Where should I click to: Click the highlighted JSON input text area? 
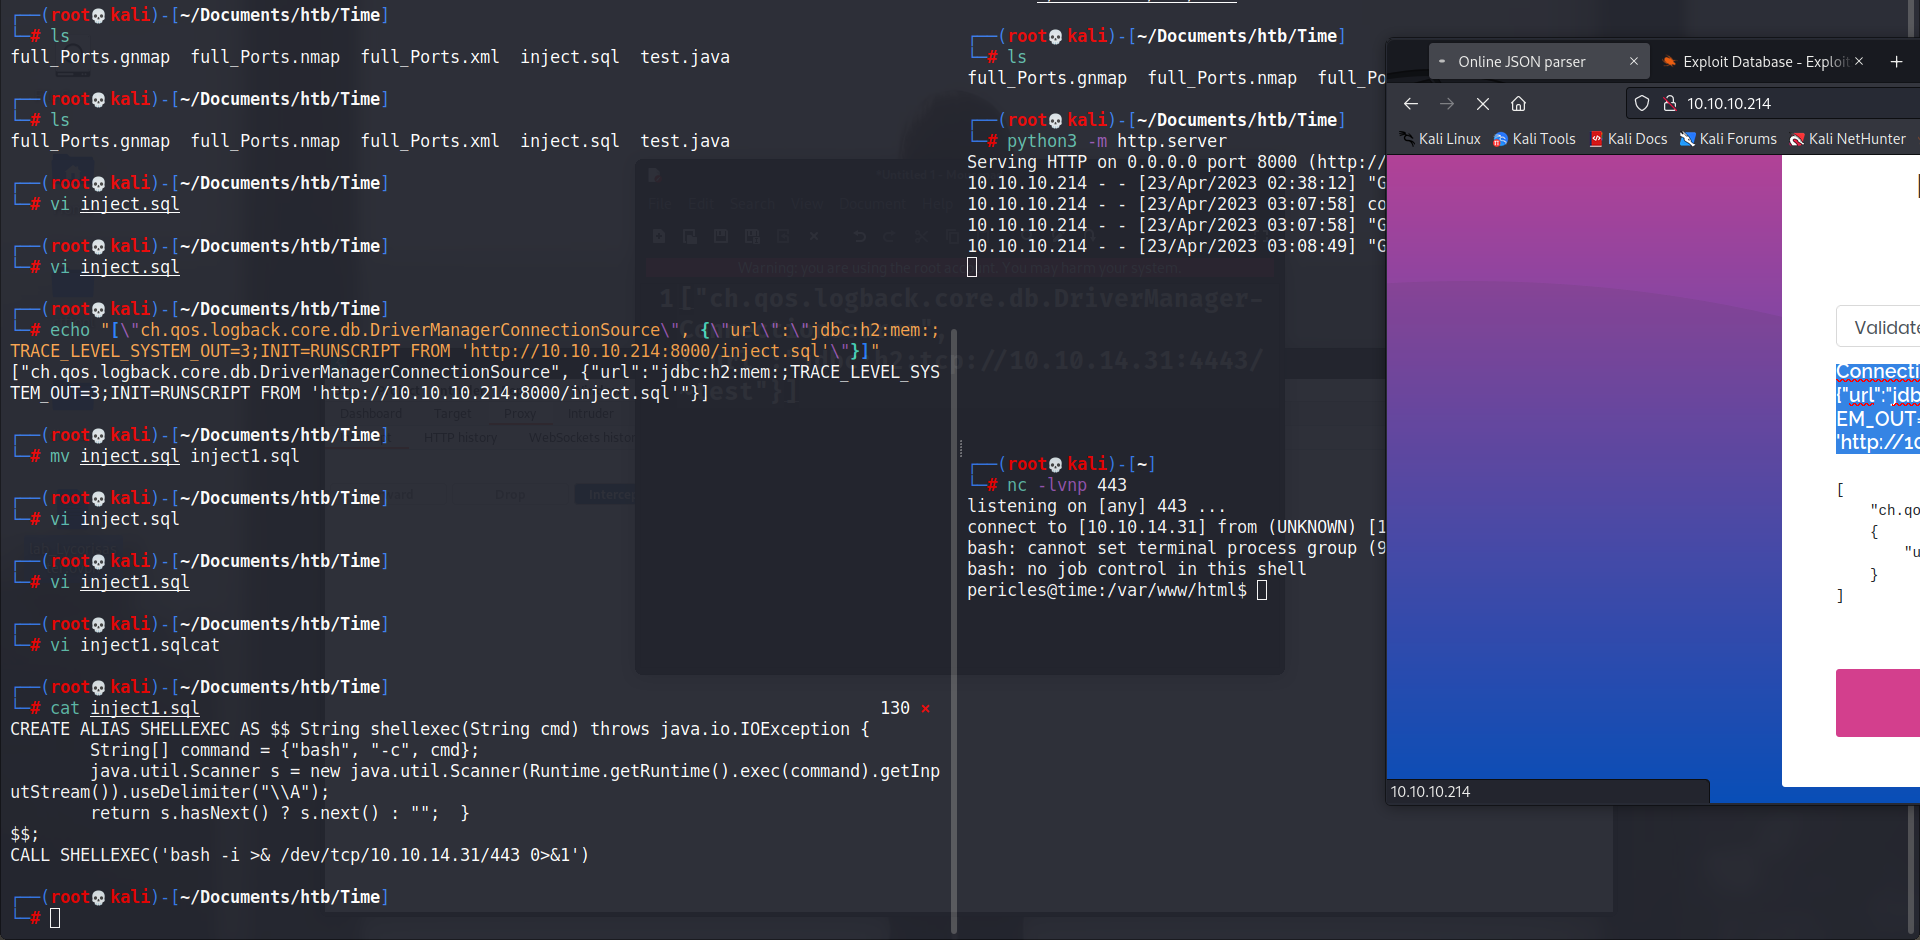(1878, 407)
